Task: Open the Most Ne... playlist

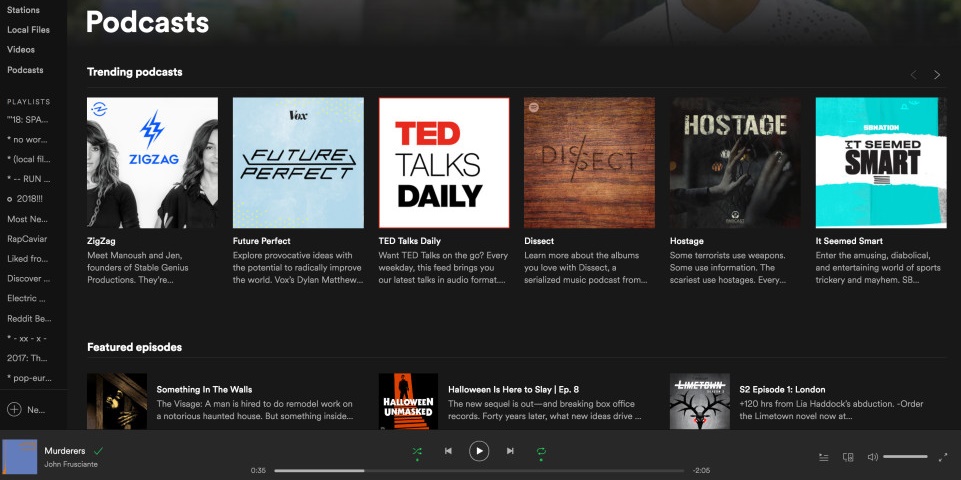Action: [x=27, y=219]
